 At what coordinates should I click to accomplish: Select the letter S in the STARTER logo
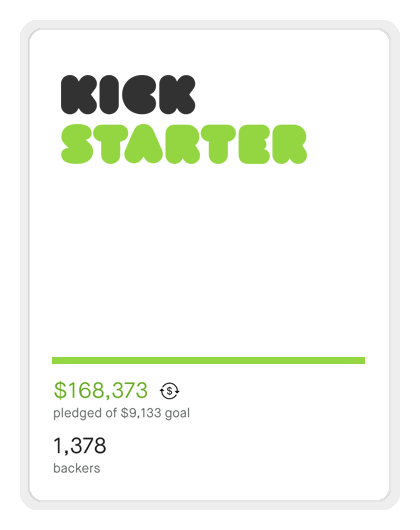coord(77,144)
